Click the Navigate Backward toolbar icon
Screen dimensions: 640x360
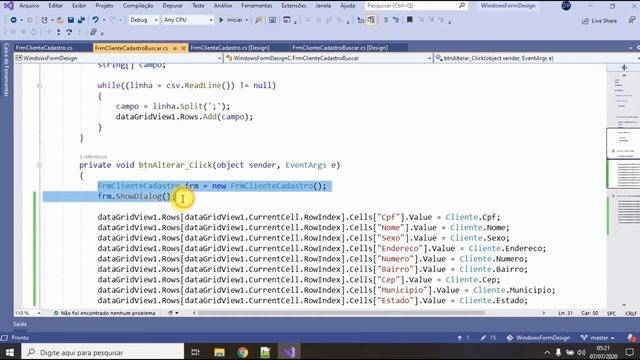click(x=13, y=20)
